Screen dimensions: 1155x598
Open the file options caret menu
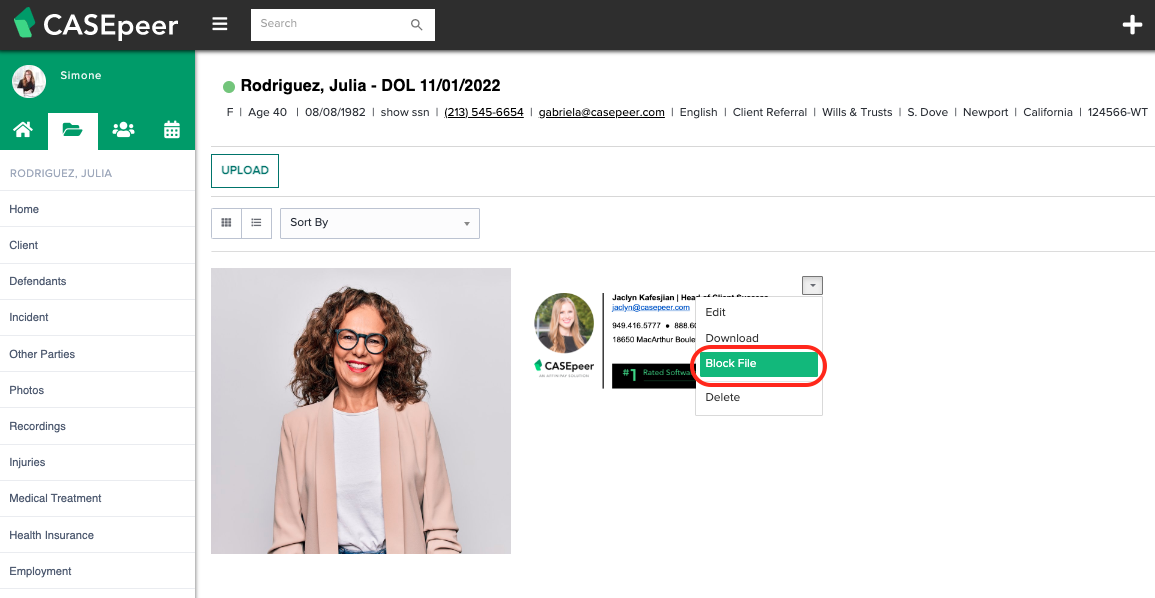pos(812,285)
